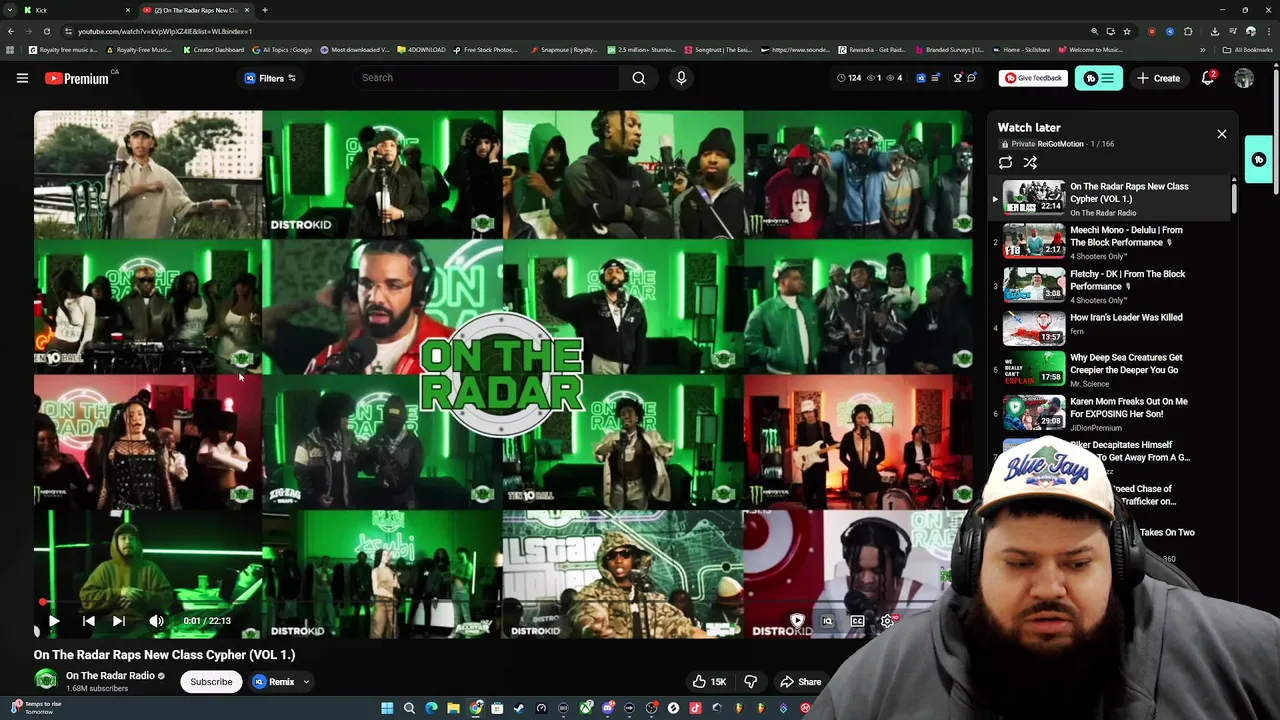1280x720 pixels.
Task: Toggle the TubeBuddy teal menu button
Action: click(x=1099, y=78)
